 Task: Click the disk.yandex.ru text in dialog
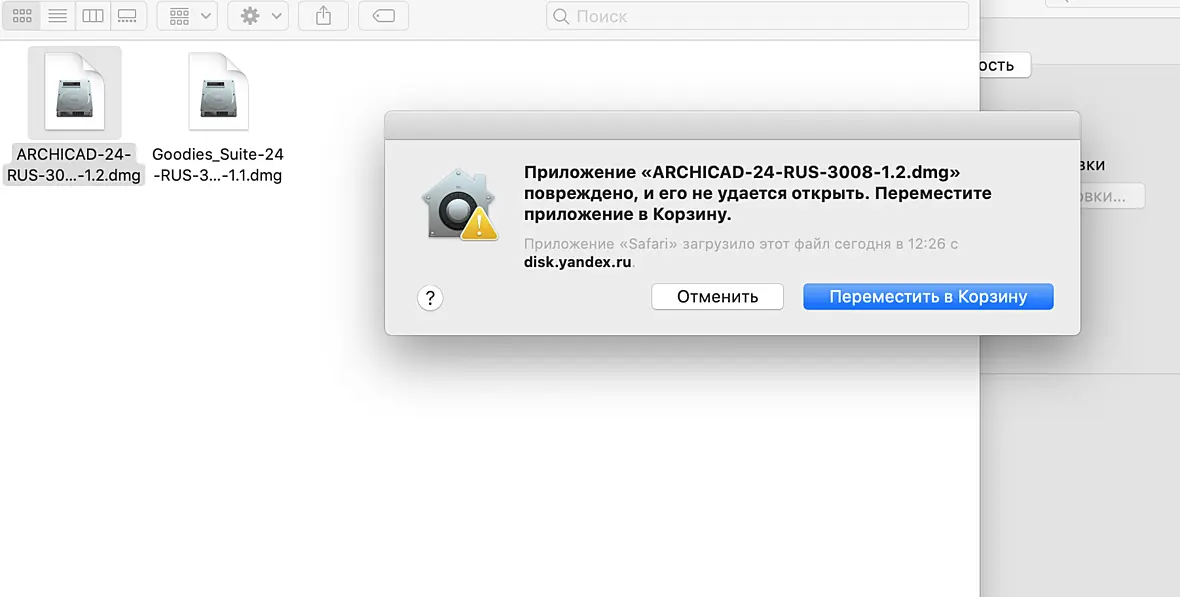[x=578, y=263]
